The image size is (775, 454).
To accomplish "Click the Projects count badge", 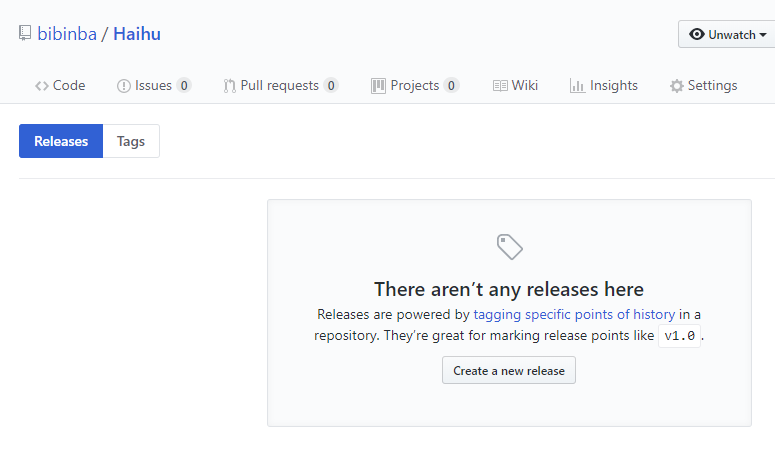I will [x=451, y=85].
